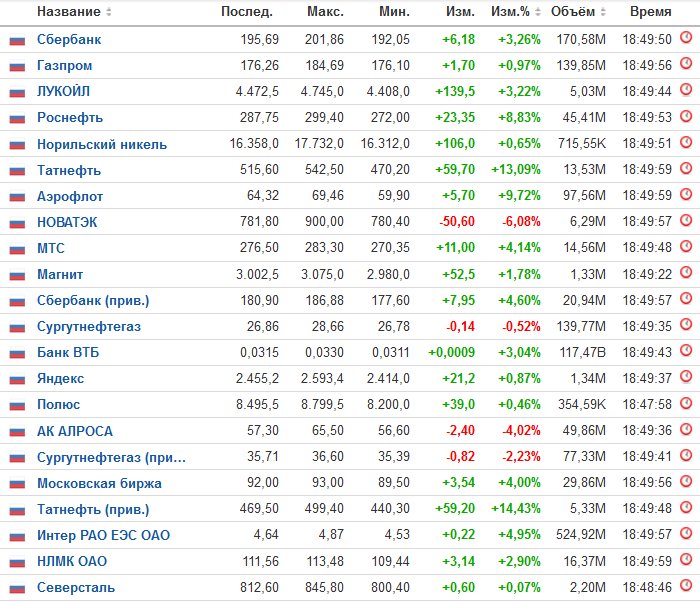
Task: Click the clock icon in Роснефть row
Action: (x=686, y=116)
